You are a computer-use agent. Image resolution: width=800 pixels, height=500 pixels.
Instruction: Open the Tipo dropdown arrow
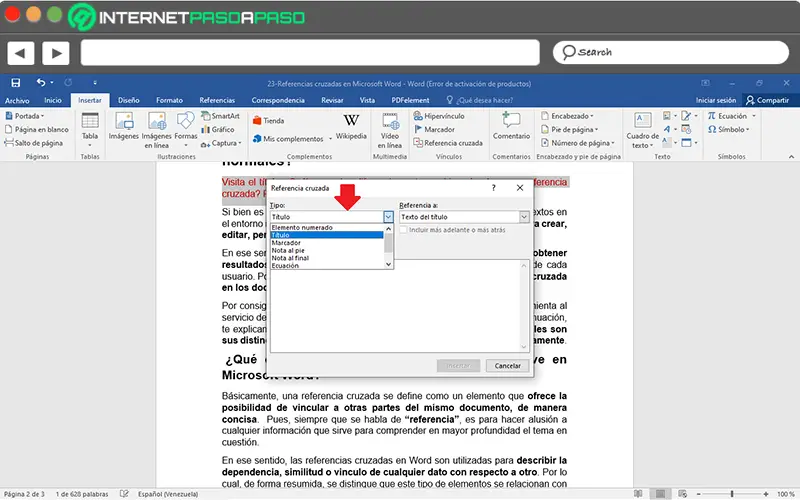pyautogui.click(x=388, y=217)
